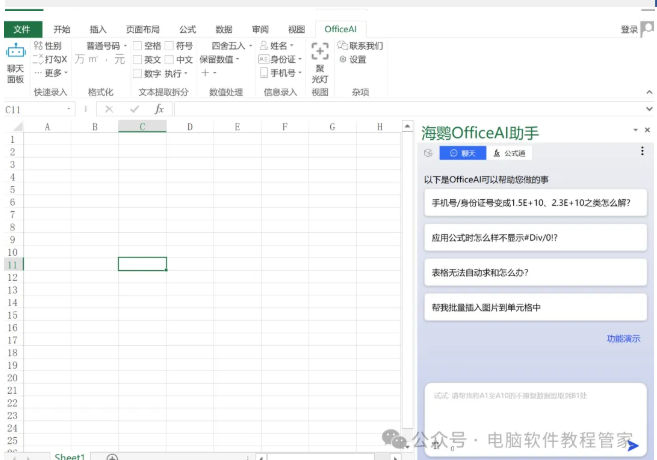The width and height of the screenshot is (657, 460).
Task: Click the user avatar icon next to 登录
Action: pyautogui.click(x=647, y=29)
